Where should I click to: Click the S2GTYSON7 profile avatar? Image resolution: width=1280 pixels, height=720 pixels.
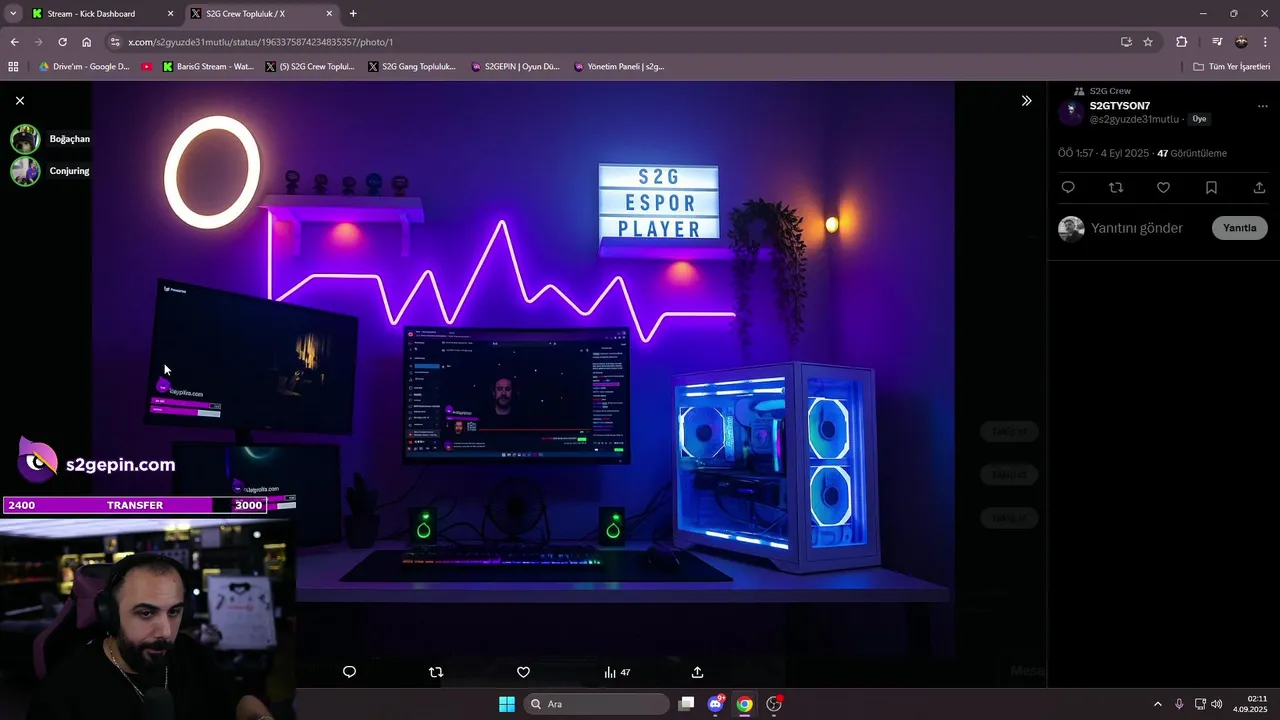[x=1071, y=112]
